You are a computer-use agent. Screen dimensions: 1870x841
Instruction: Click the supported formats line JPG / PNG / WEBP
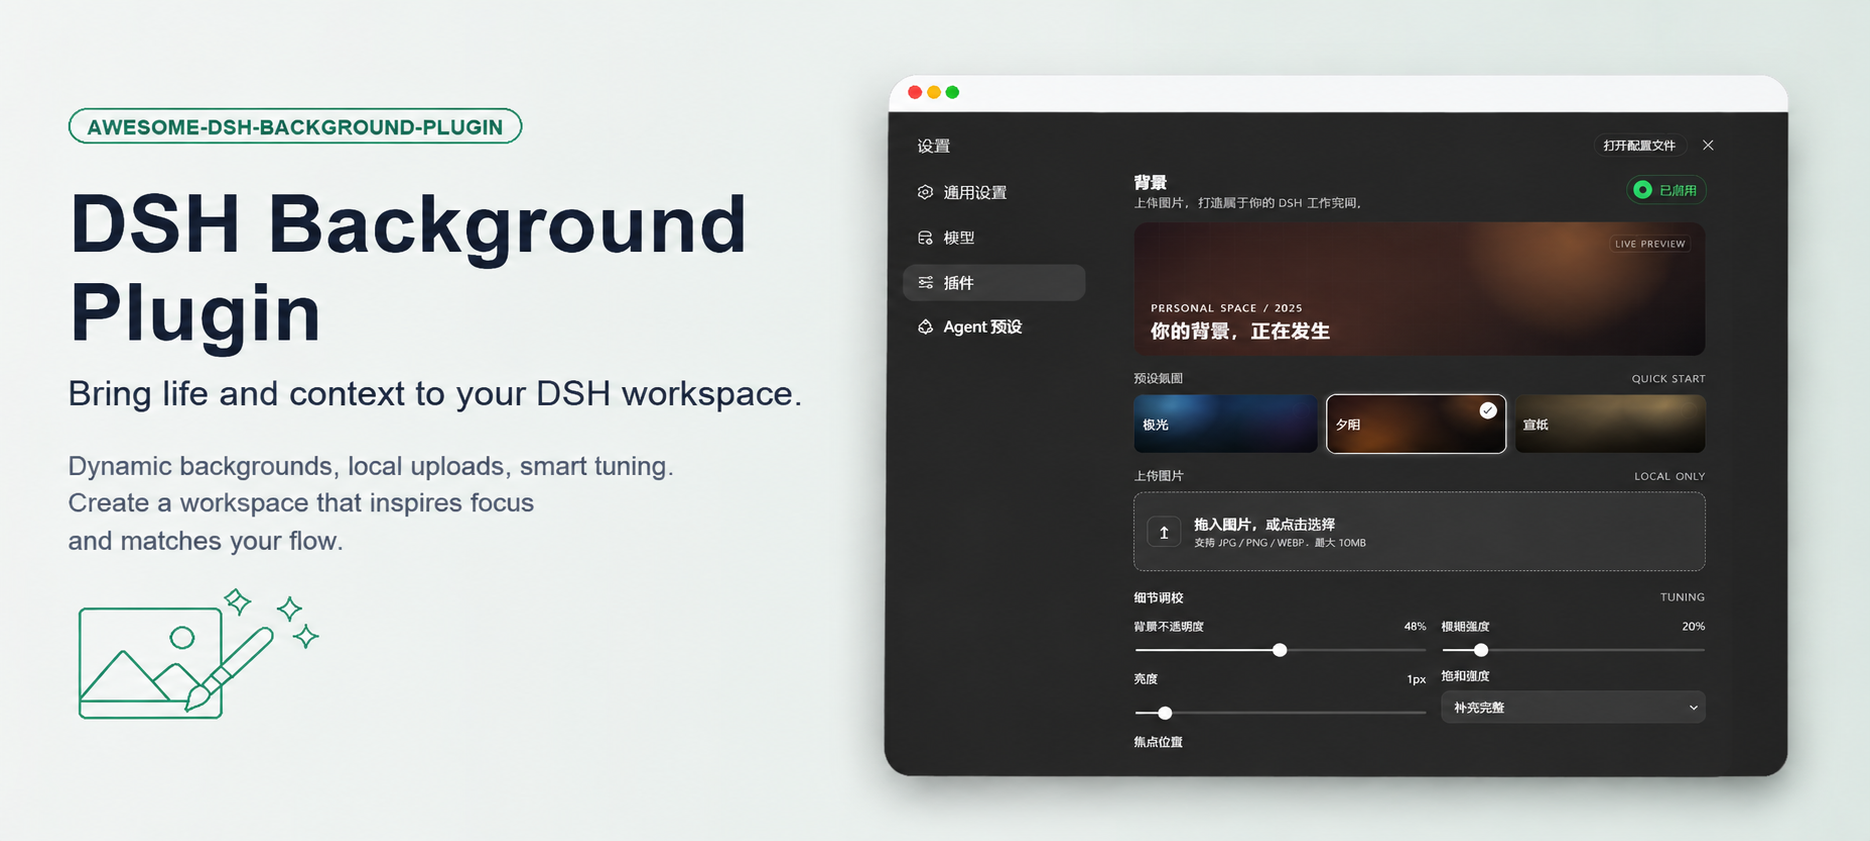[1280, 543]
